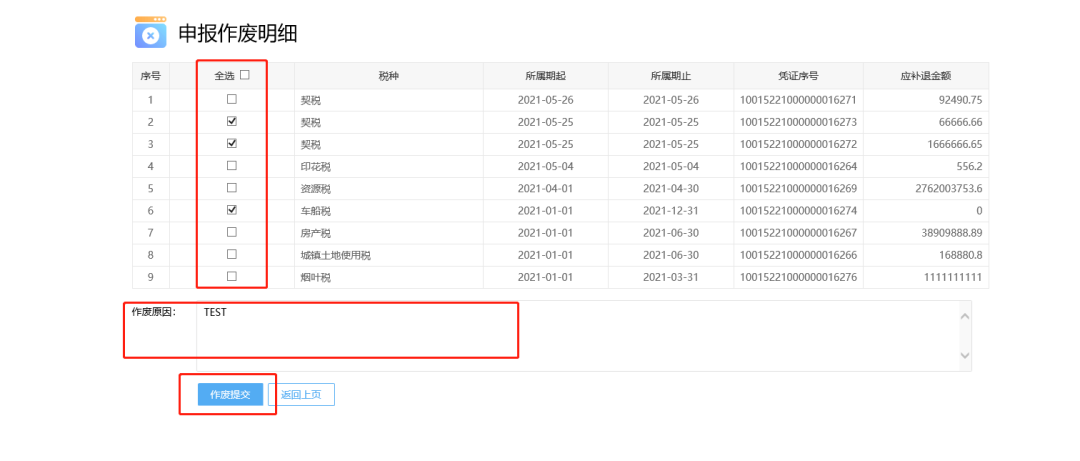Click the amount 556.2

click(970, 166)
